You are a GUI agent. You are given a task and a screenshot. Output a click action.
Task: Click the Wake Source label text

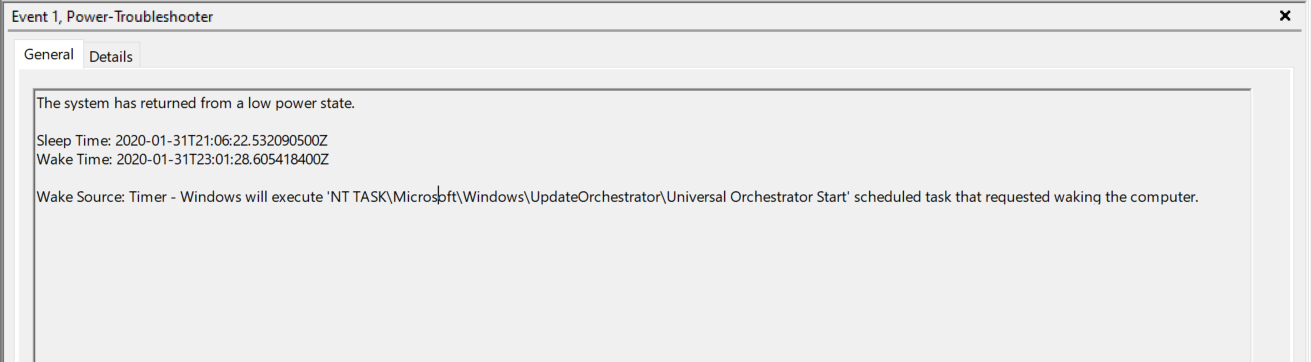[x=81, y=197]
